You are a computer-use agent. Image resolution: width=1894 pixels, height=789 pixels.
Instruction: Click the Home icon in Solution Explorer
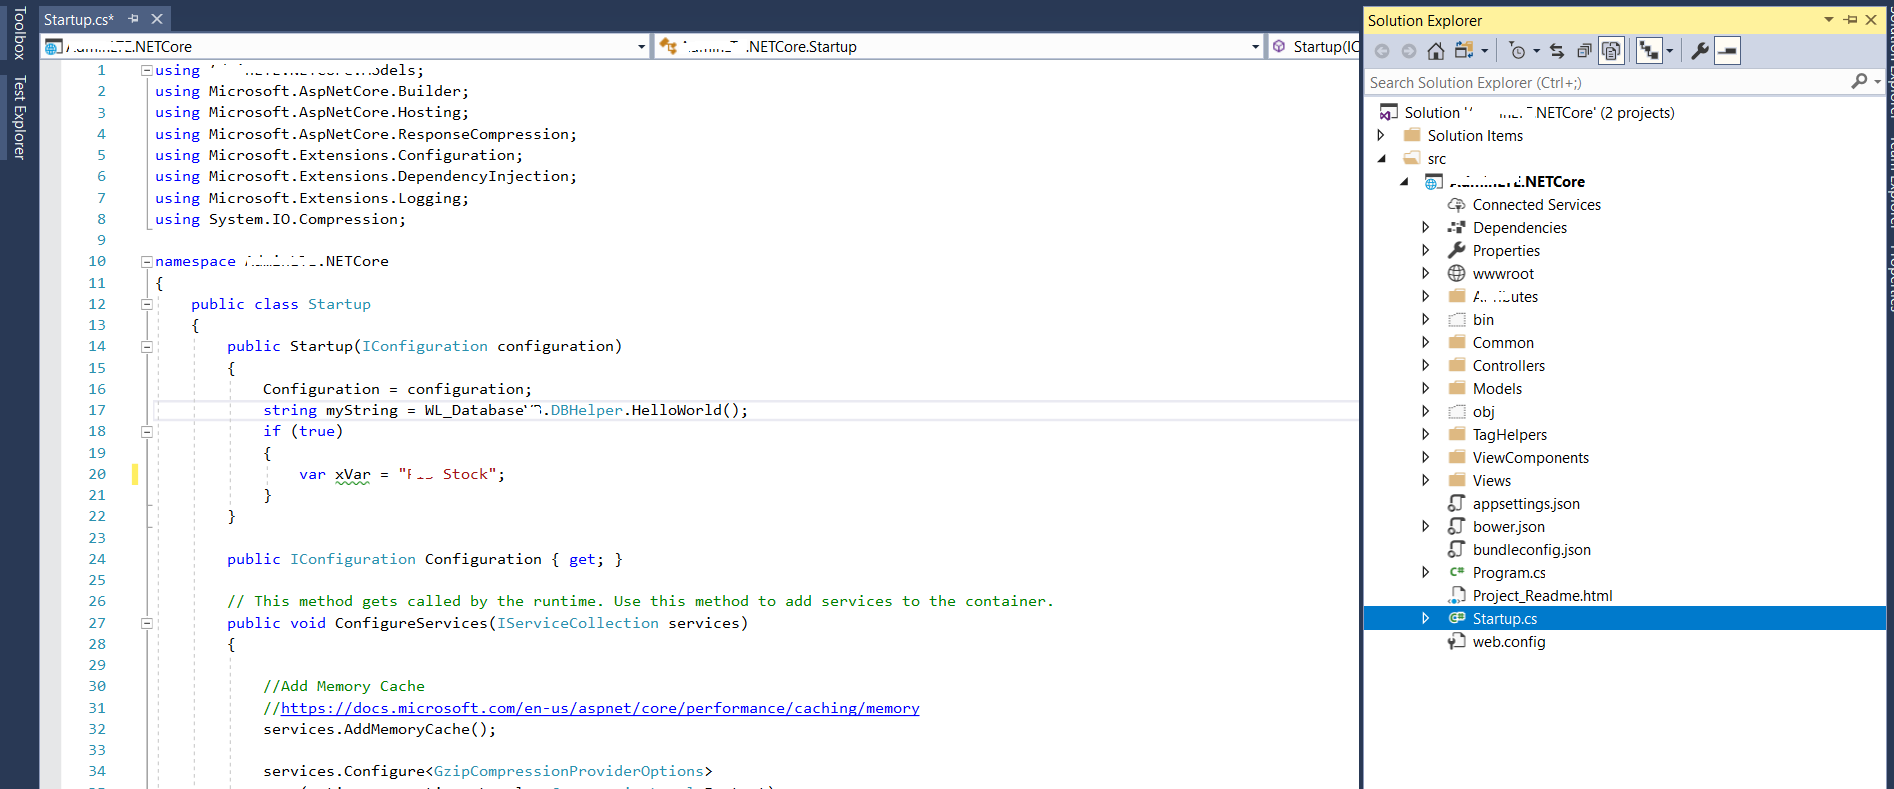[1435, 51]
